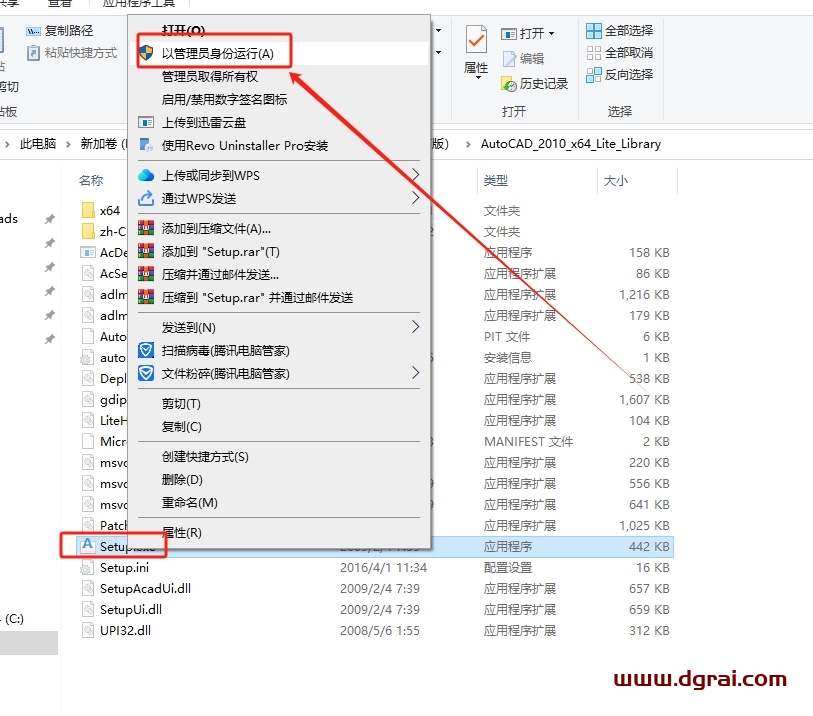Select 启用/禁用数字签名图标 menu entry
Image resolution: width=813 pixels, height=716 pixels.
tap(224, 100)
